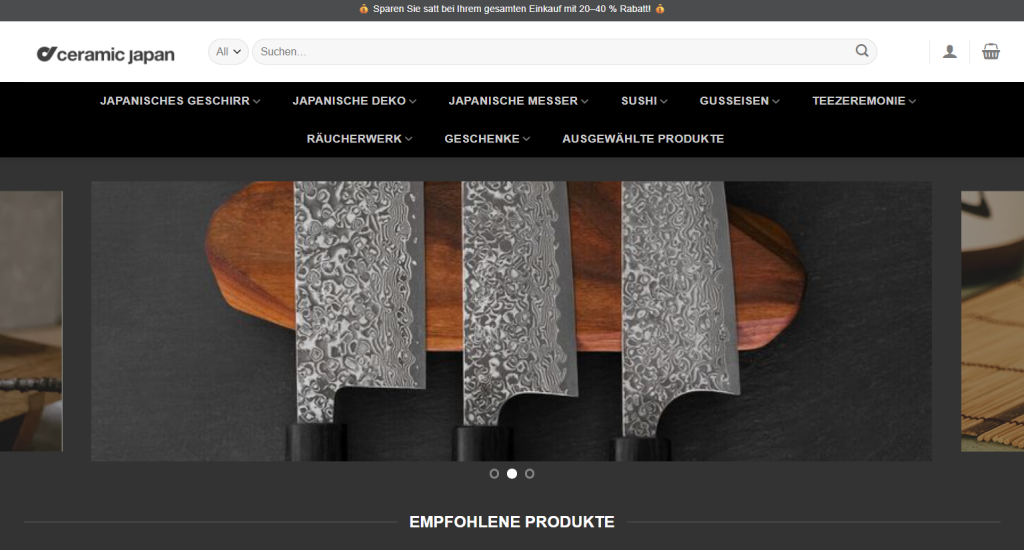This screenshot has width=1024, height=550.
Task: Select the third slider dot
Action: (x=530, y=474)
